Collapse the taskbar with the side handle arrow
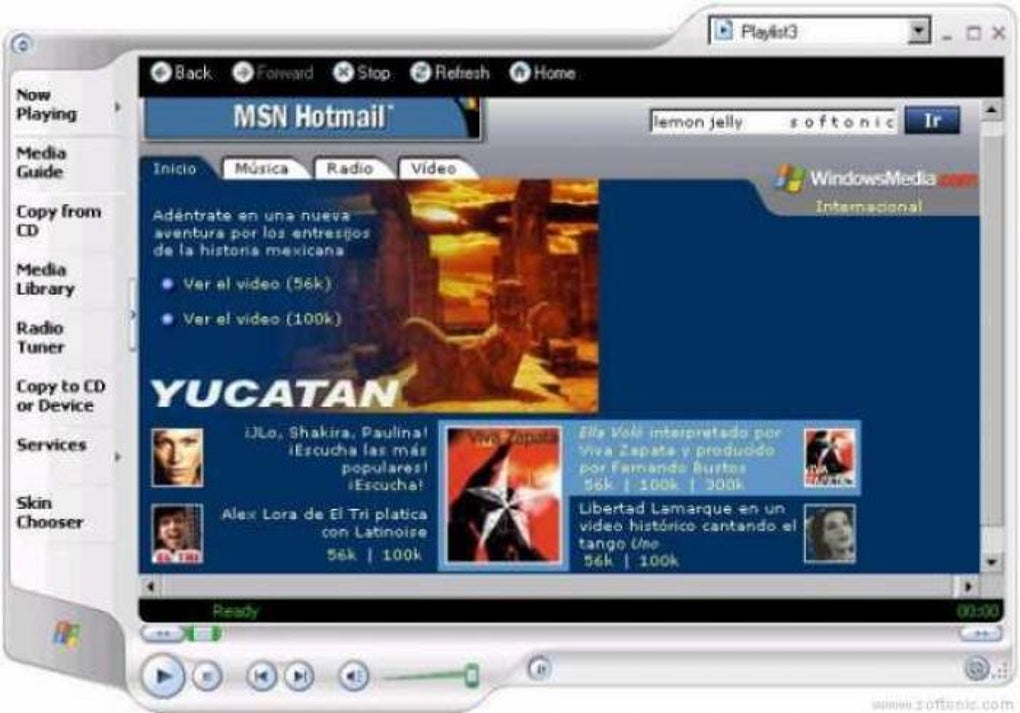Screen dimensions: 1020x713 tap(133, 315)
